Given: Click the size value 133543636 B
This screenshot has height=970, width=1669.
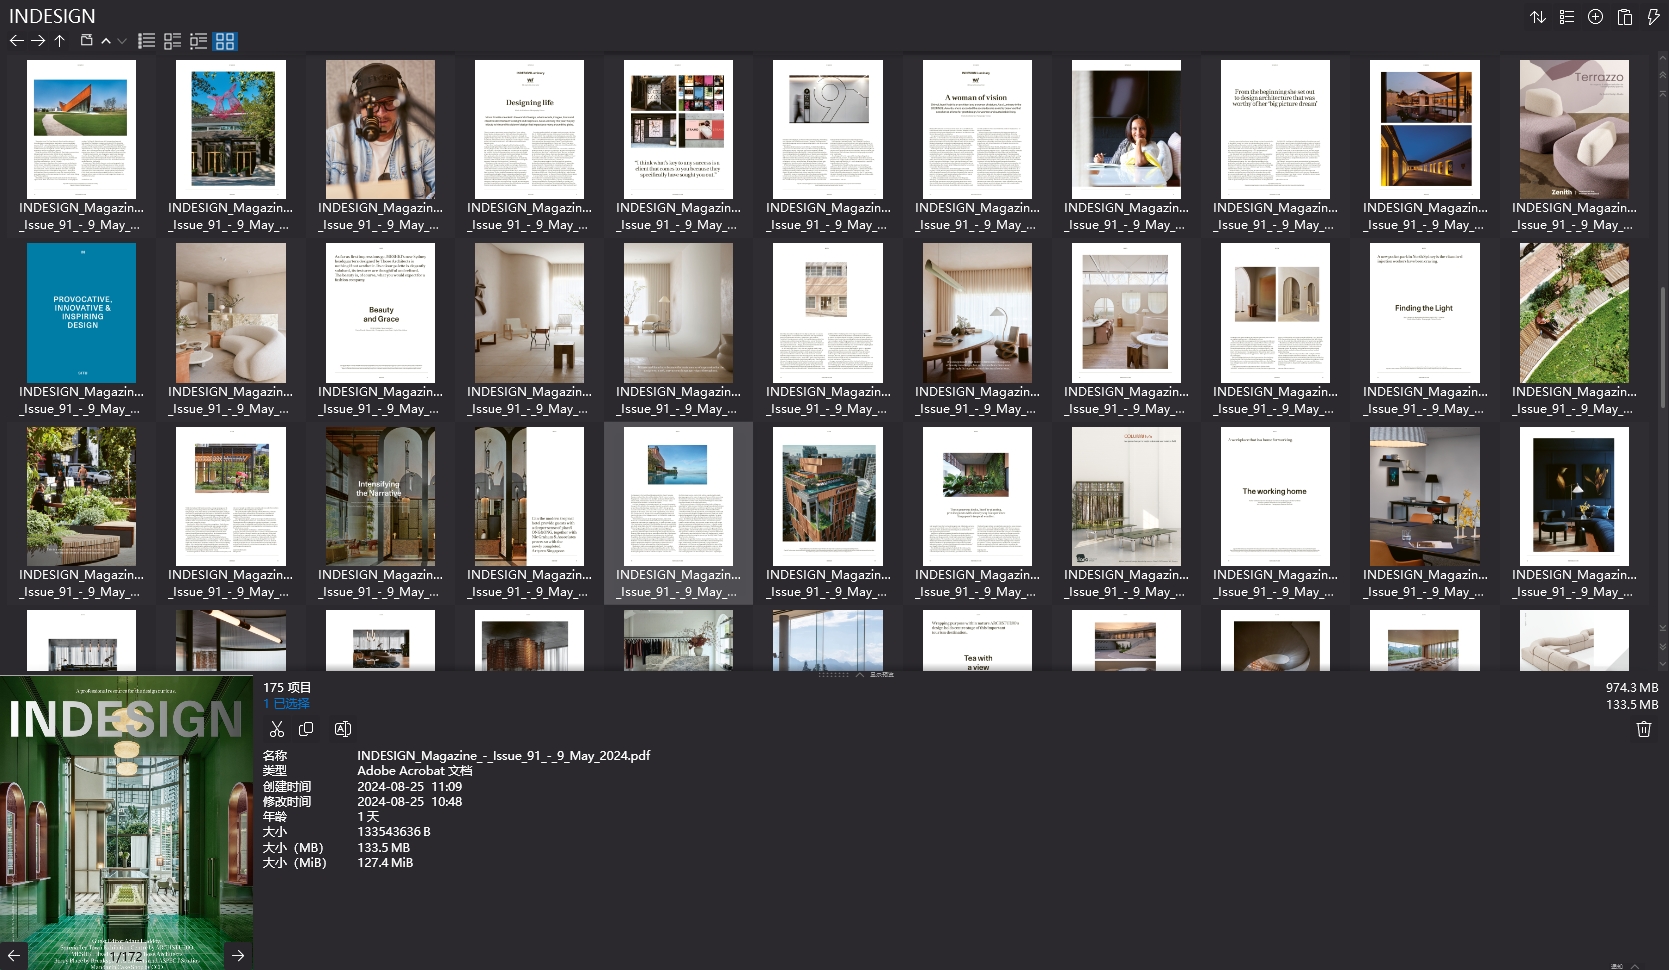Looking at the screenshot, I should [394, 832].
